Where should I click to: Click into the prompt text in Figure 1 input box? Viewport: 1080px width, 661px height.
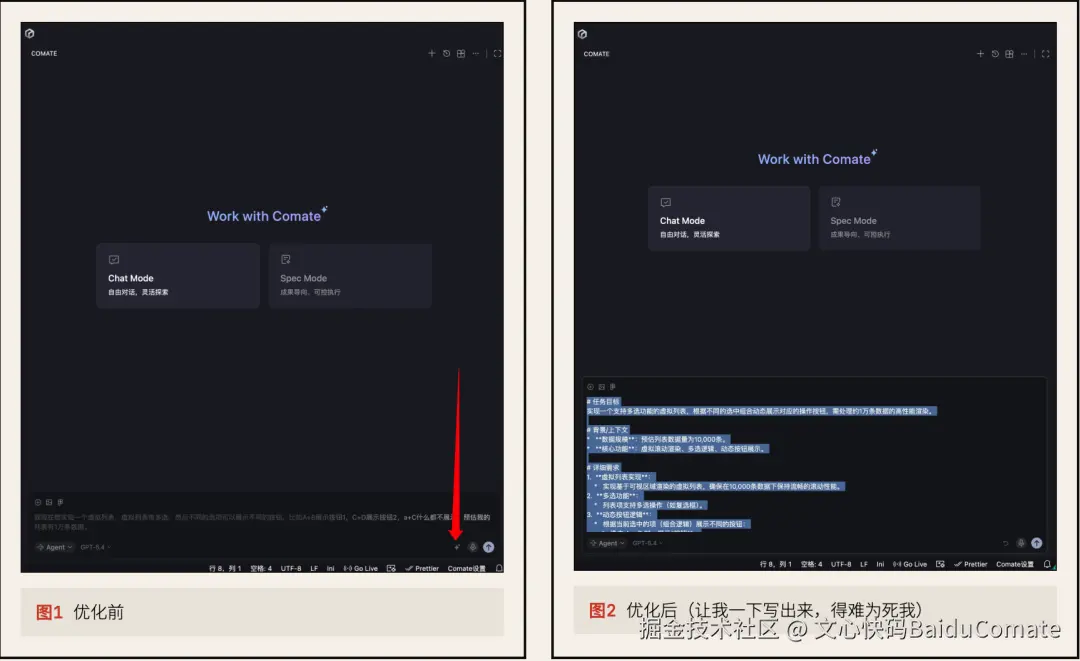pyautogui.click(x=262, y=521)
